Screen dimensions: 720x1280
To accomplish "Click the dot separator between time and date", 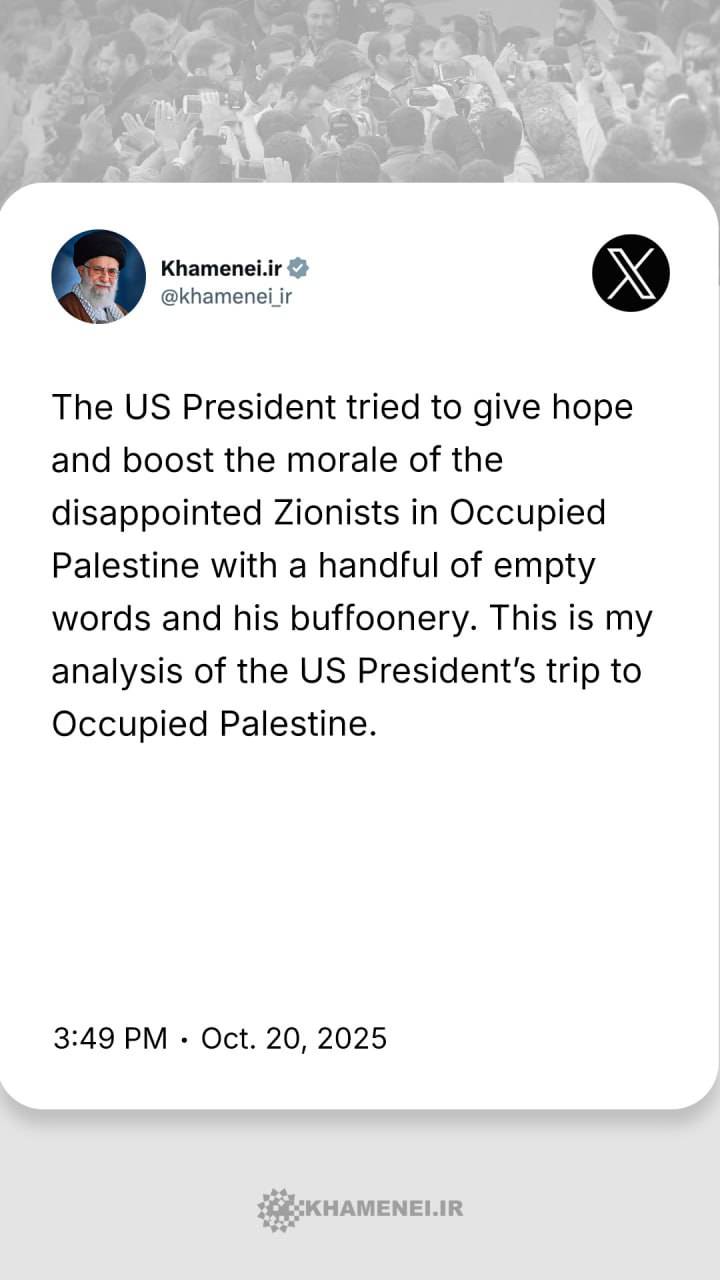I will point(184,1039).
